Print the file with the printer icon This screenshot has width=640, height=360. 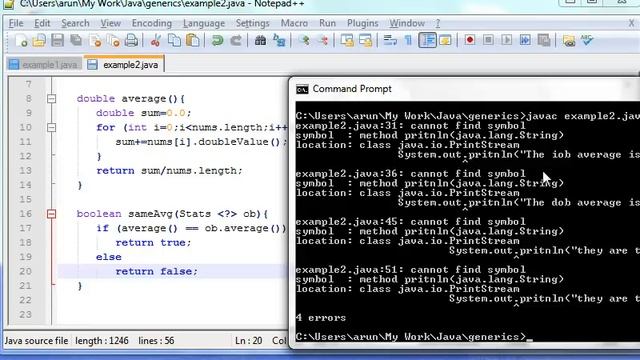point(131,40)
